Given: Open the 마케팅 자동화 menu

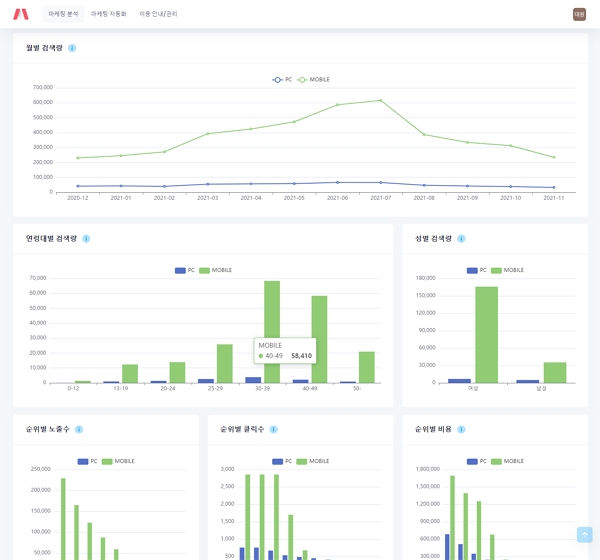Looking at the screenshot, I should 108,14.
